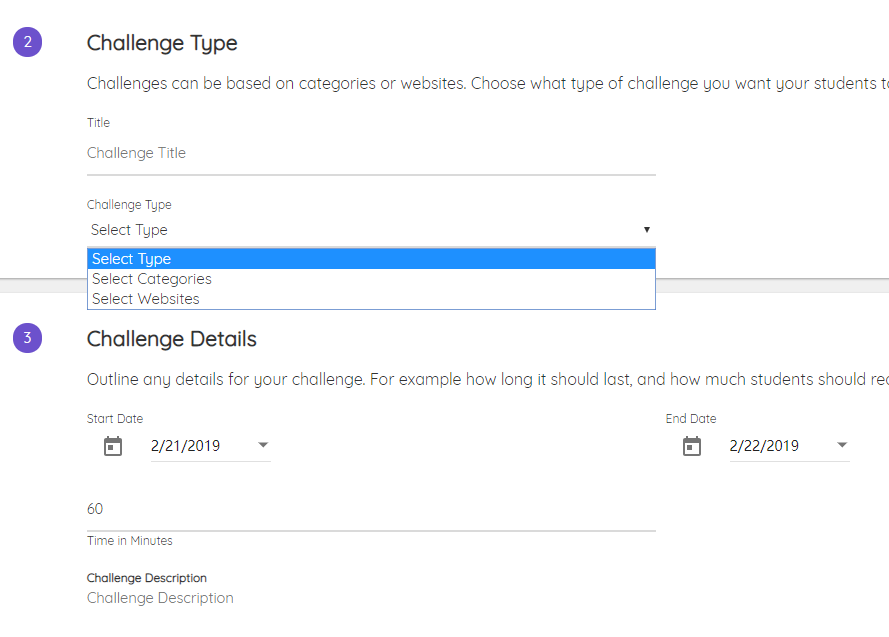Expand the Start Date dropdown arrow
The height and width of the screenshot is (637, 889).
pyautogui.click(x=263, y=445)
